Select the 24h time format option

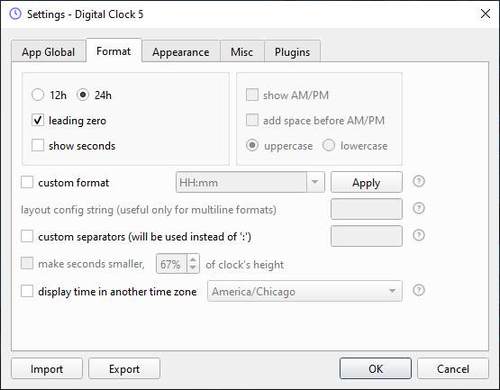point(83,95)
